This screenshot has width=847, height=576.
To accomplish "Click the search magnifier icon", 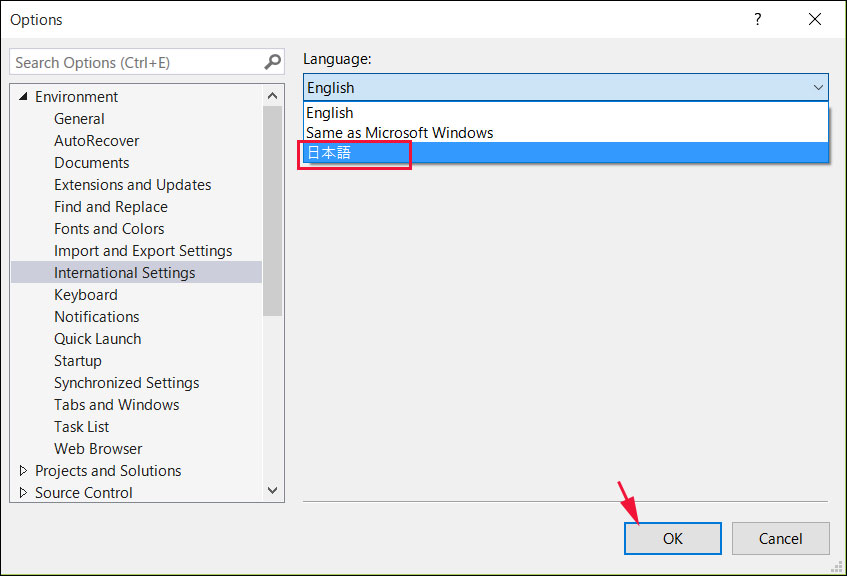I will (273, 62).
